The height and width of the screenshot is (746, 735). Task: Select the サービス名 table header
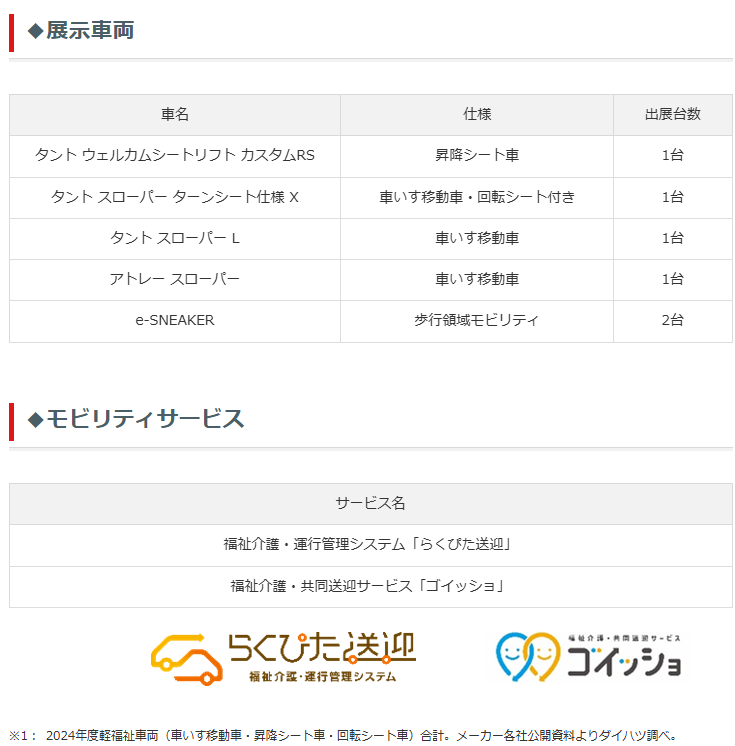point(370,504)
